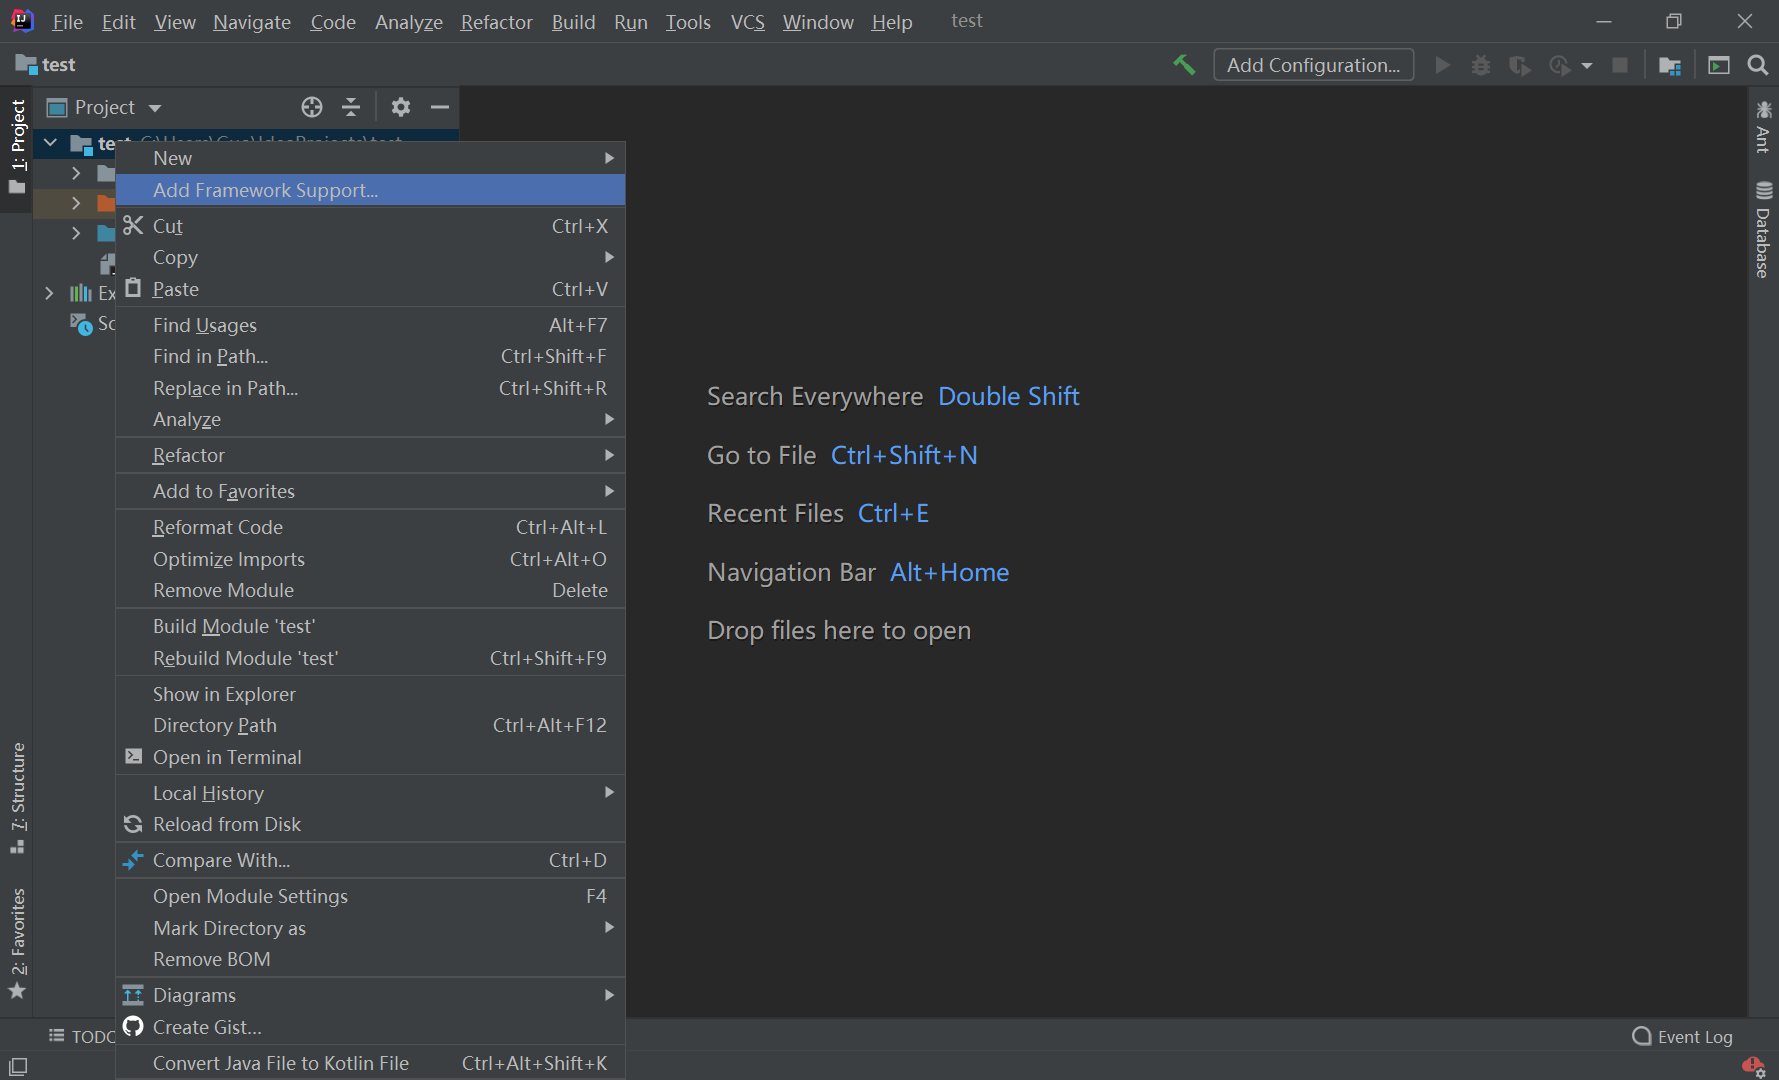Click Create Gist... GitHub entry
Image resolution: width=1779 pixels, height=1080 pixels.
click(x=370, y=1027)
